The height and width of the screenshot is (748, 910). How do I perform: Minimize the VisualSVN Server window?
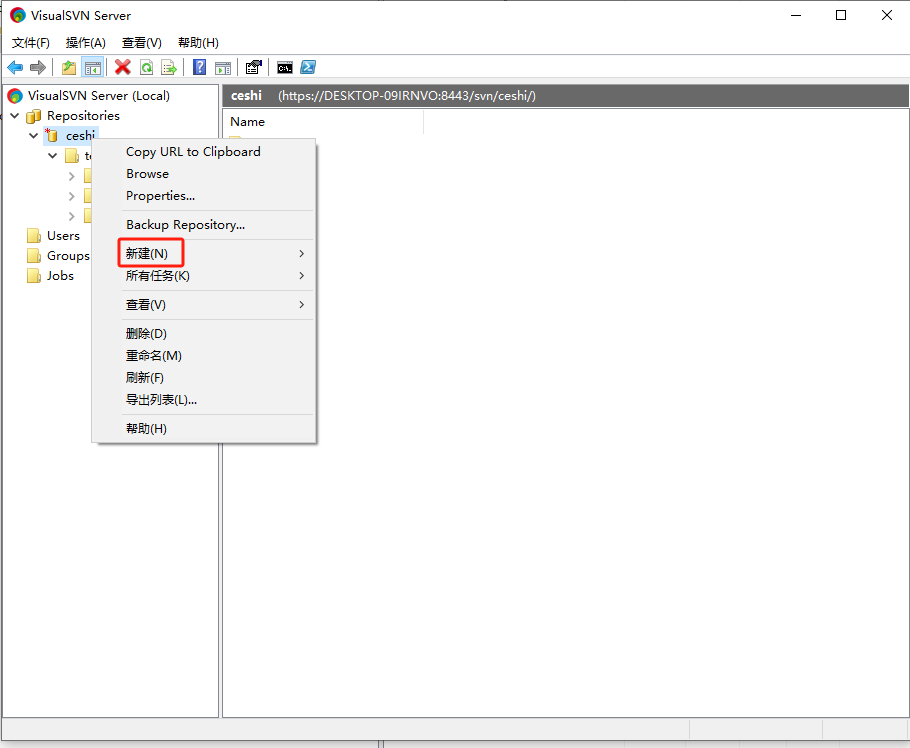click(x=796, y=15)
